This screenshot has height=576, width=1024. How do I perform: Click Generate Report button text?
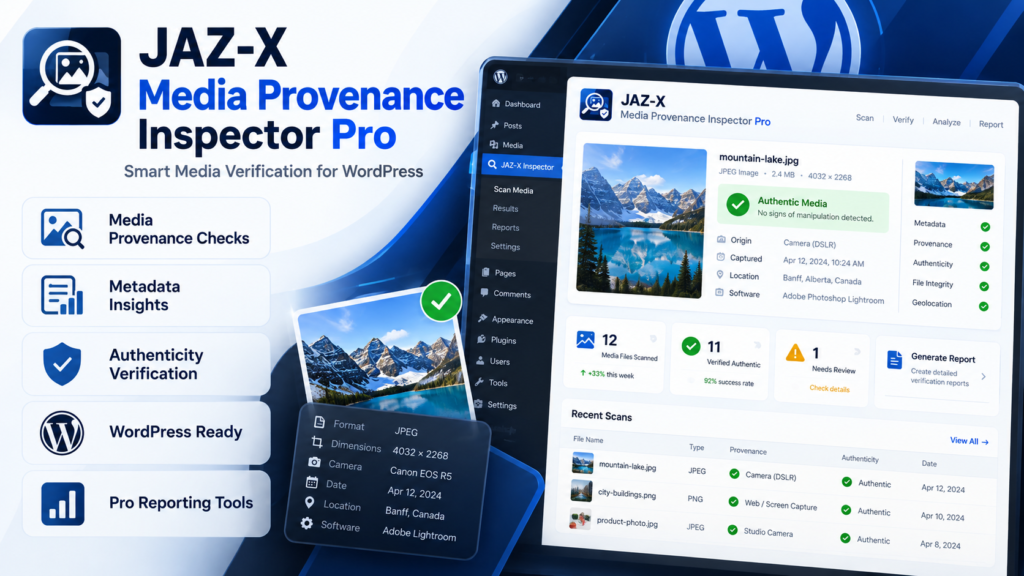[x=943, y=358]
